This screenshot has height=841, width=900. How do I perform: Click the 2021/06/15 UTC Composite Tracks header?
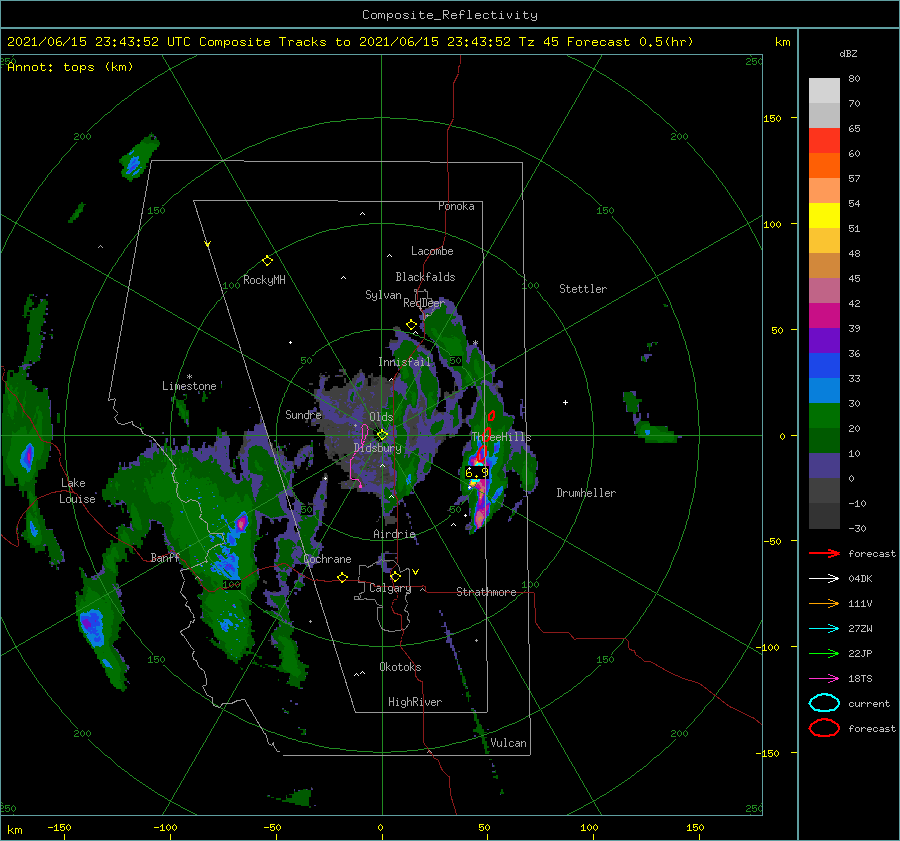[350, 42]
